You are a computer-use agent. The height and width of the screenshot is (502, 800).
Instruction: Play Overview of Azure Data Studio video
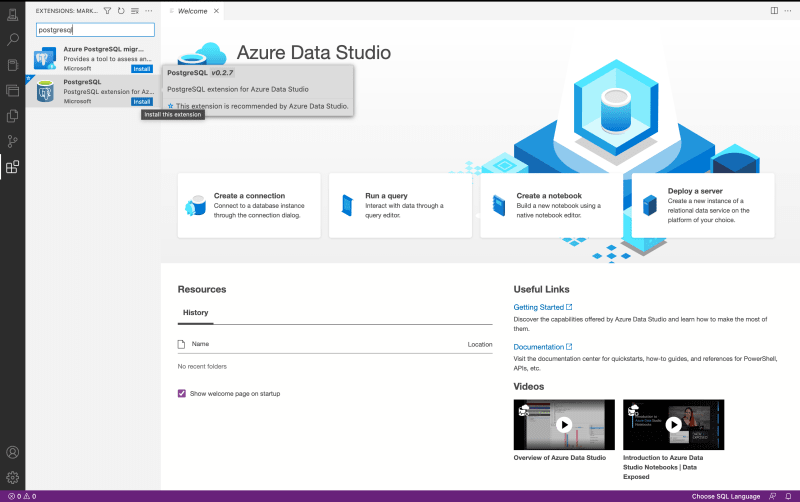(564, 424)
